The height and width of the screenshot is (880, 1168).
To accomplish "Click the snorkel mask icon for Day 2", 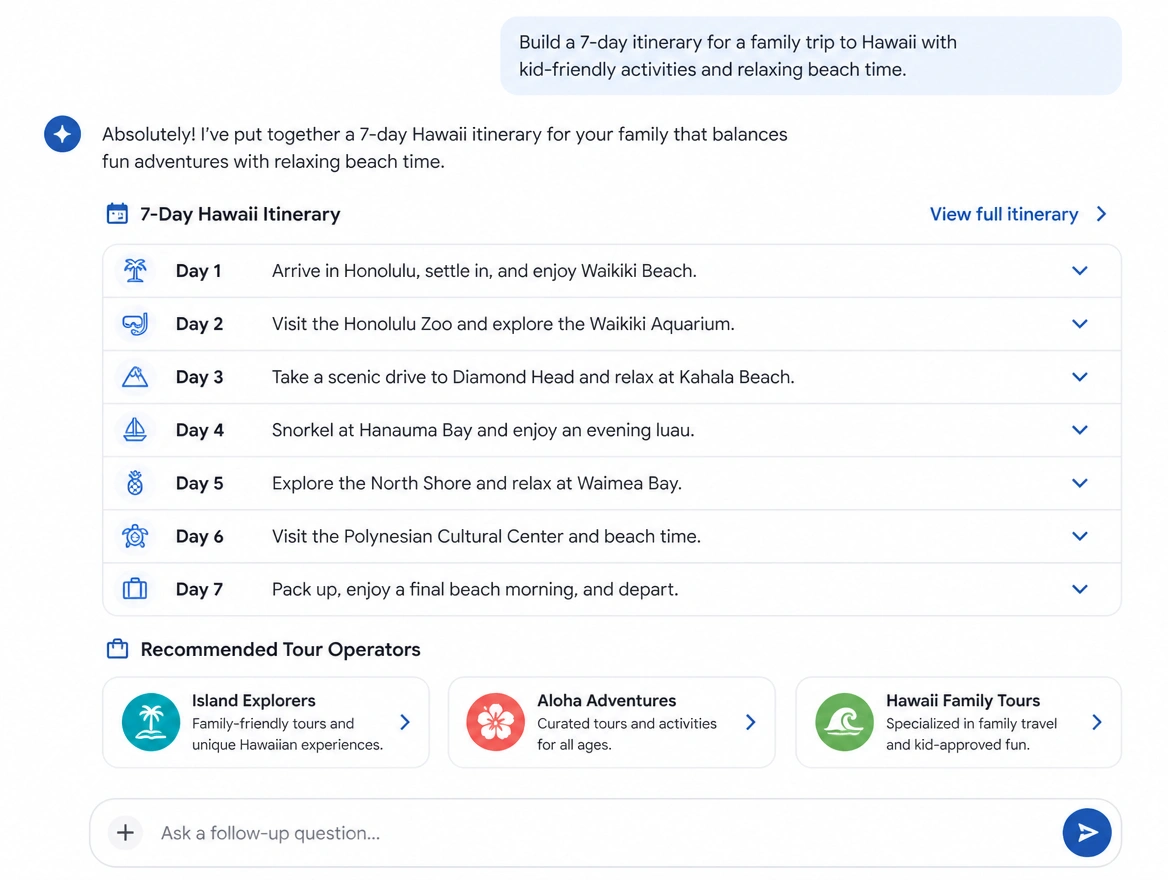I will coord(135,323).
